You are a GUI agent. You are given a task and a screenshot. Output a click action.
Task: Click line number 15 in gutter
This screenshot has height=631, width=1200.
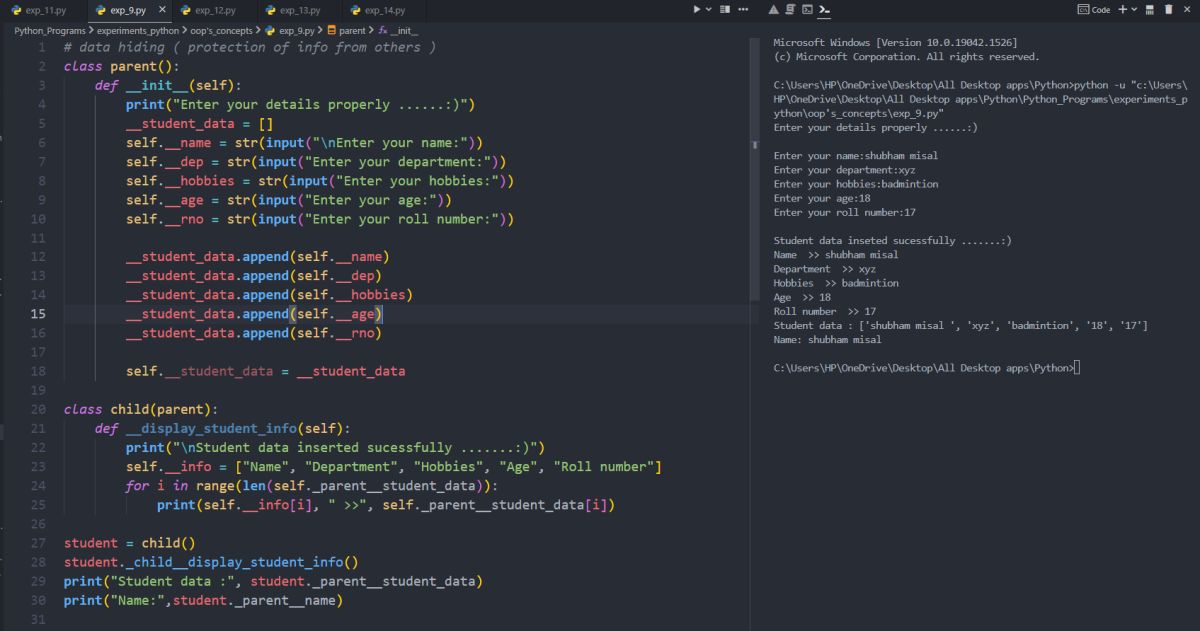pos(39,314)
